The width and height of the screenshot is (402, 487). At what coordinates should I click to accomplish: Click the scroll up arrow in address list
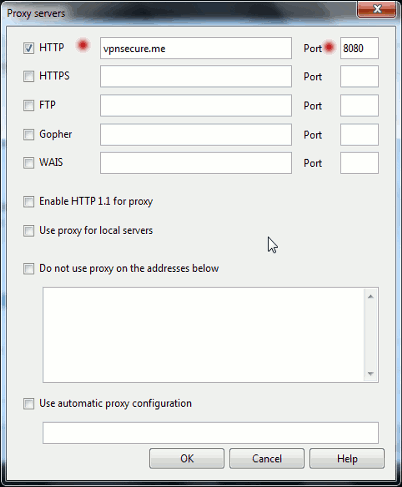pos(371,296)
